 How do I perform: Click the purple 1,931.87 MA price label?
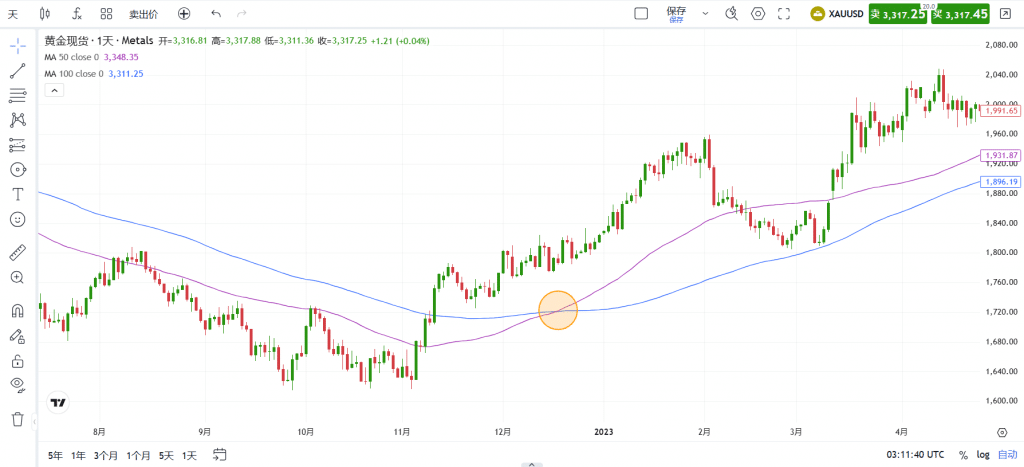(1000, 155)
